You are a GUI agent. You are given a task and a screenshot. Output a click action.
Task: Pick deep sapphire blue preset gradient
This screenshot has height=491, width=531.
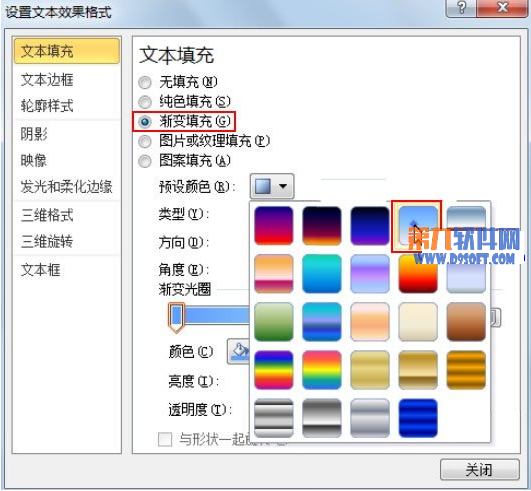418,418
